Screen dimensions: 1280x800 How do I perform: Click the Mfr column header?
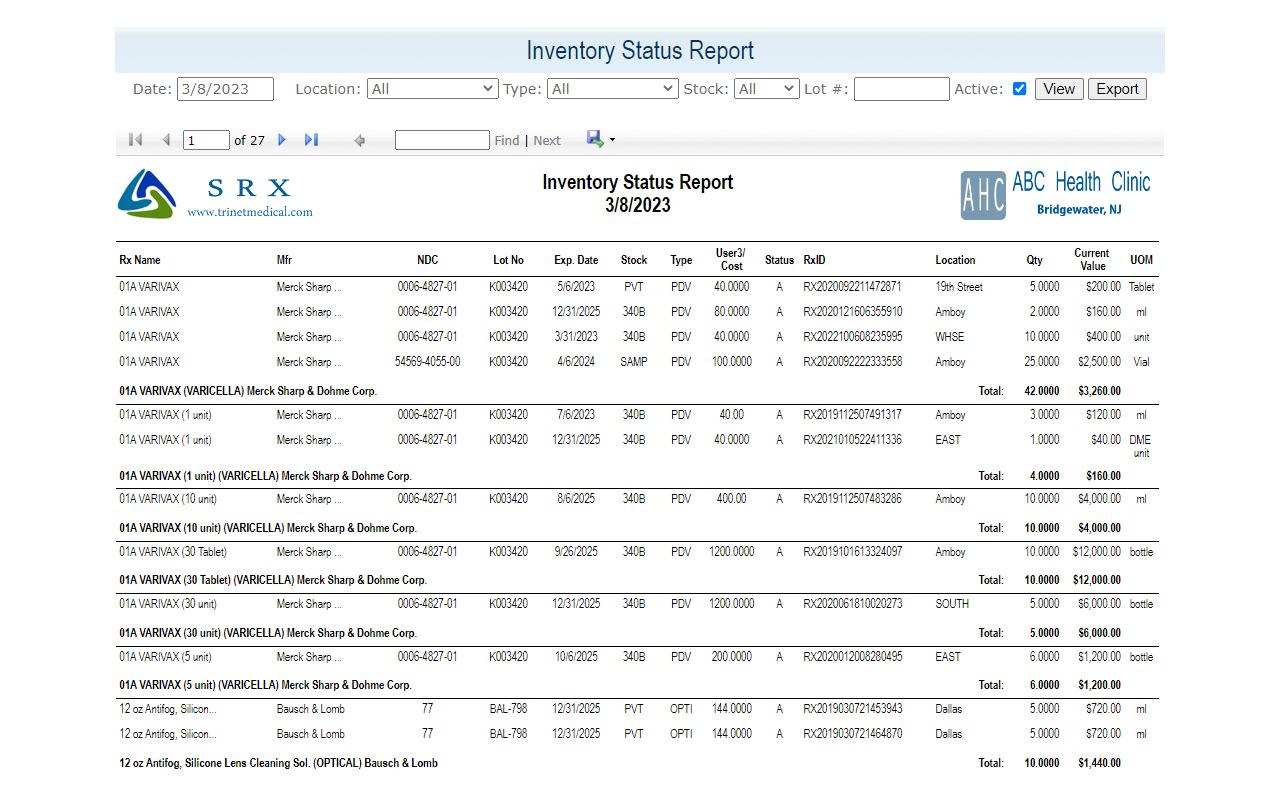[284, 260]
